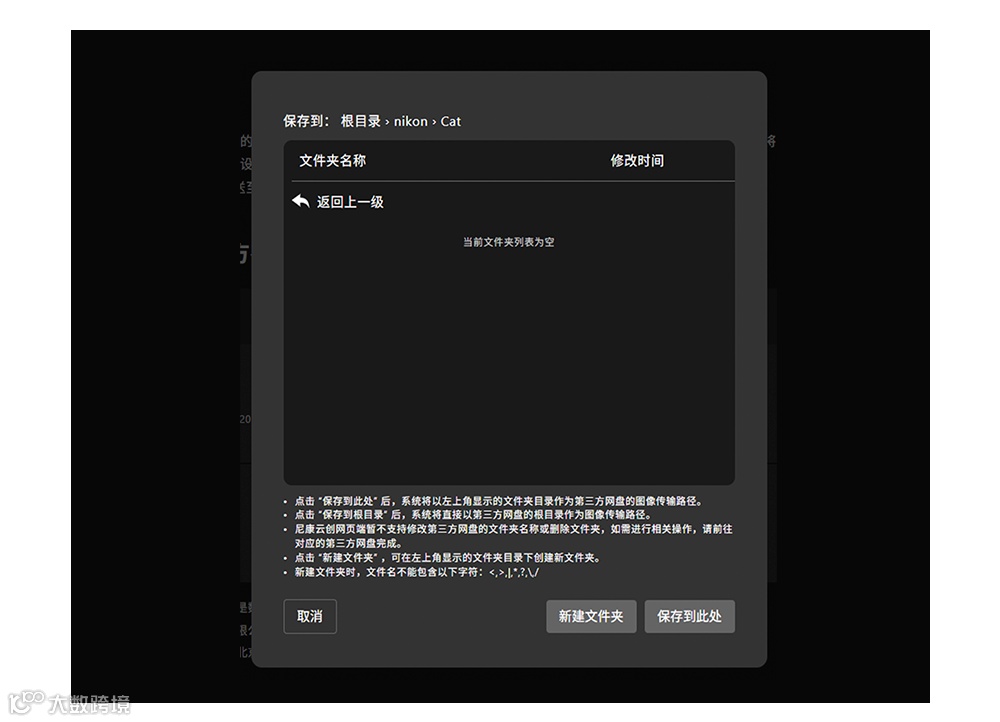
Task: Click the empty folder list message area
Action: [509, 242]
